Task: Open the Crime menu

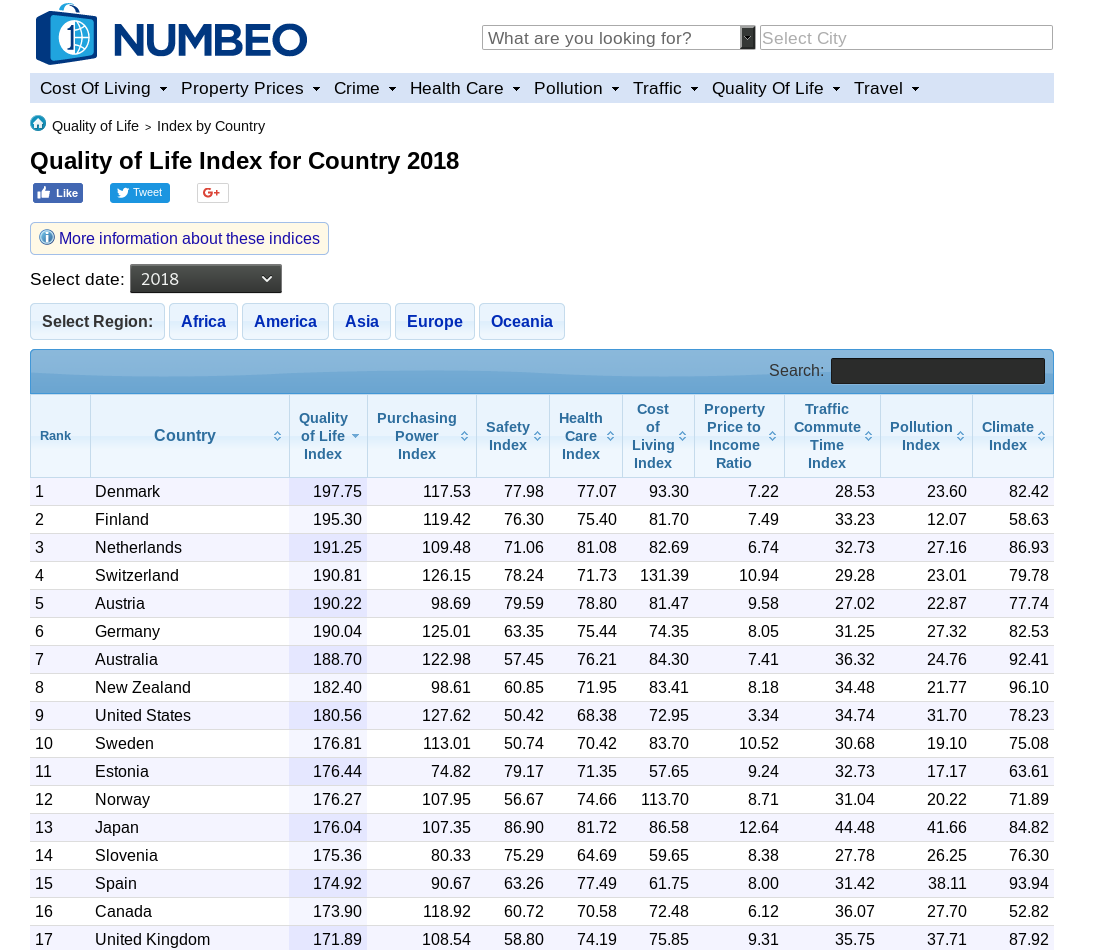Action: pos(364,88)
